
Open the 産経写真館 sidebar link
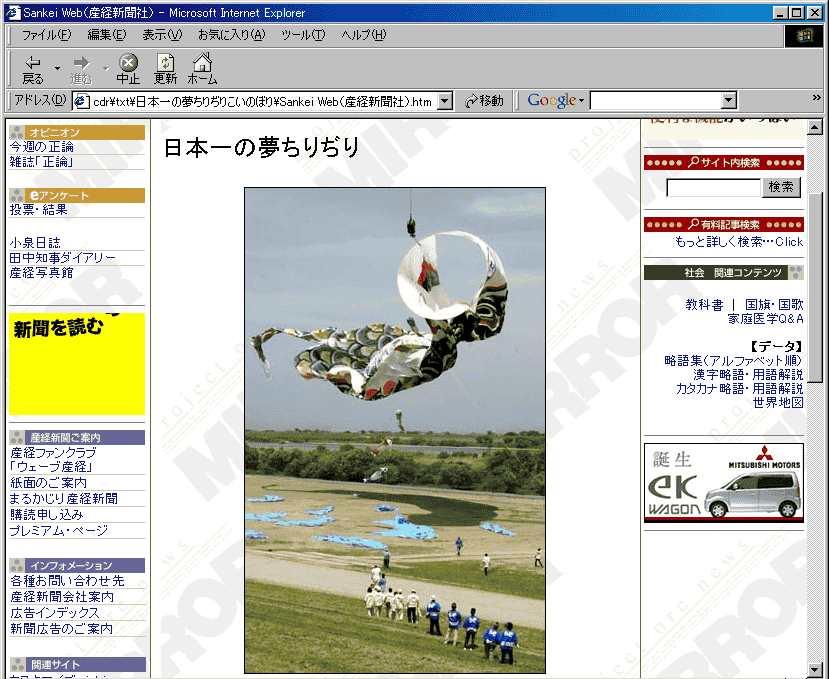(x=41, y=273)
